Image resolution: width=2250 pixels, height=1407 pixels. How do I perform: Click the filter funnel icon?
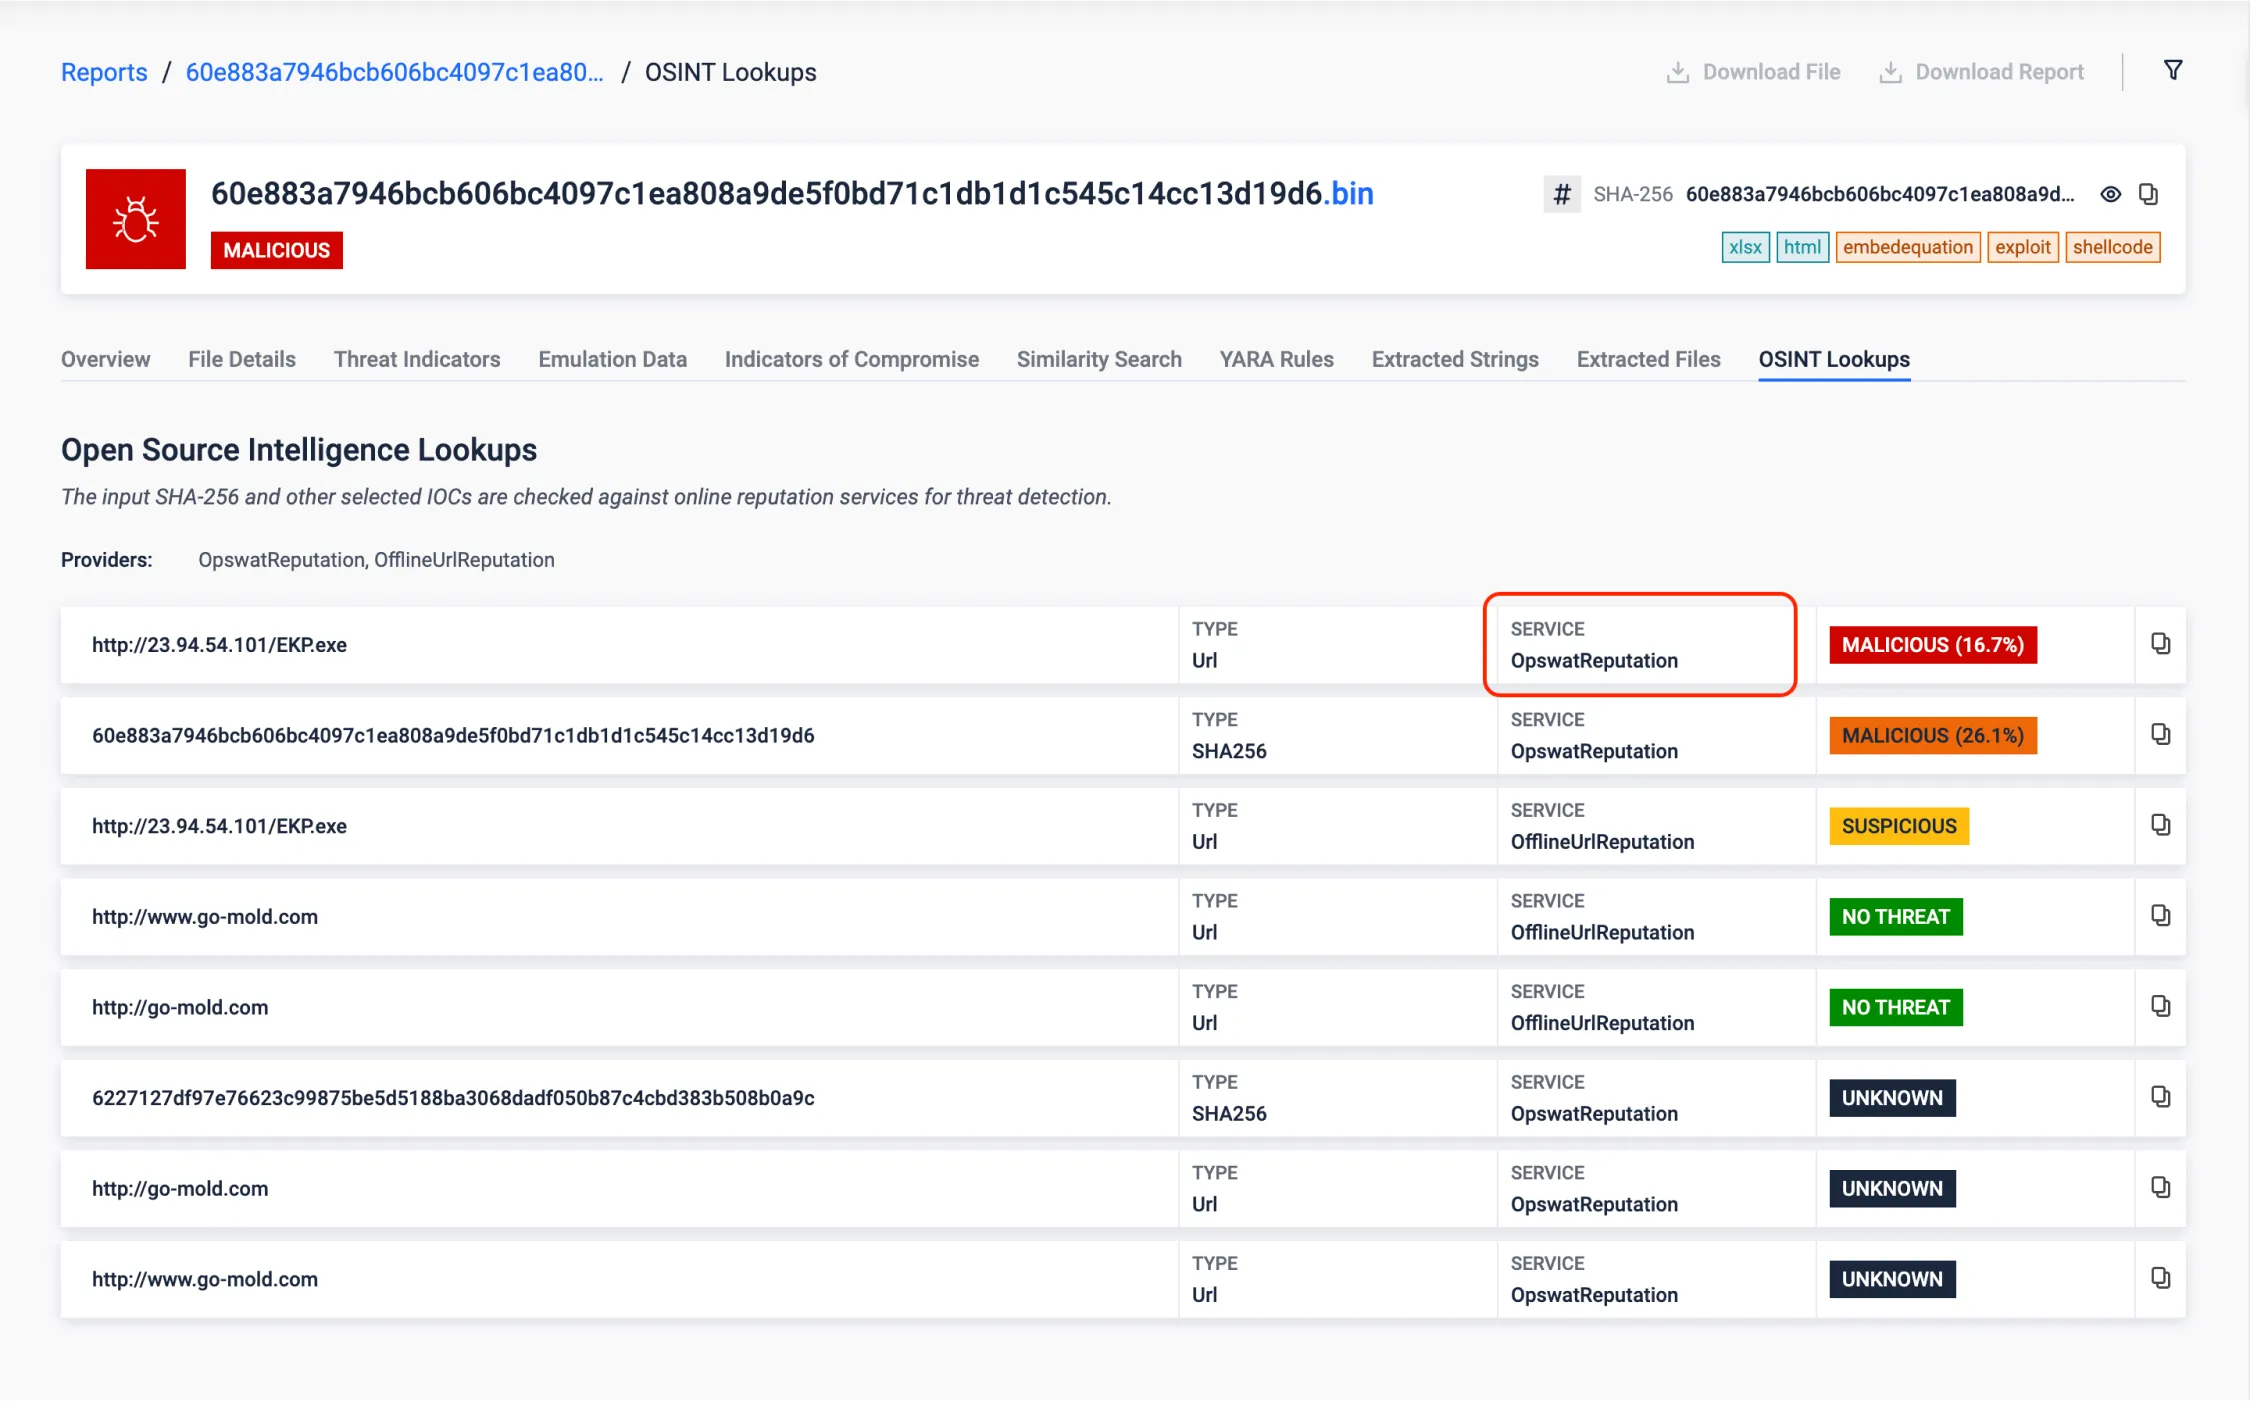[2172, 71]
